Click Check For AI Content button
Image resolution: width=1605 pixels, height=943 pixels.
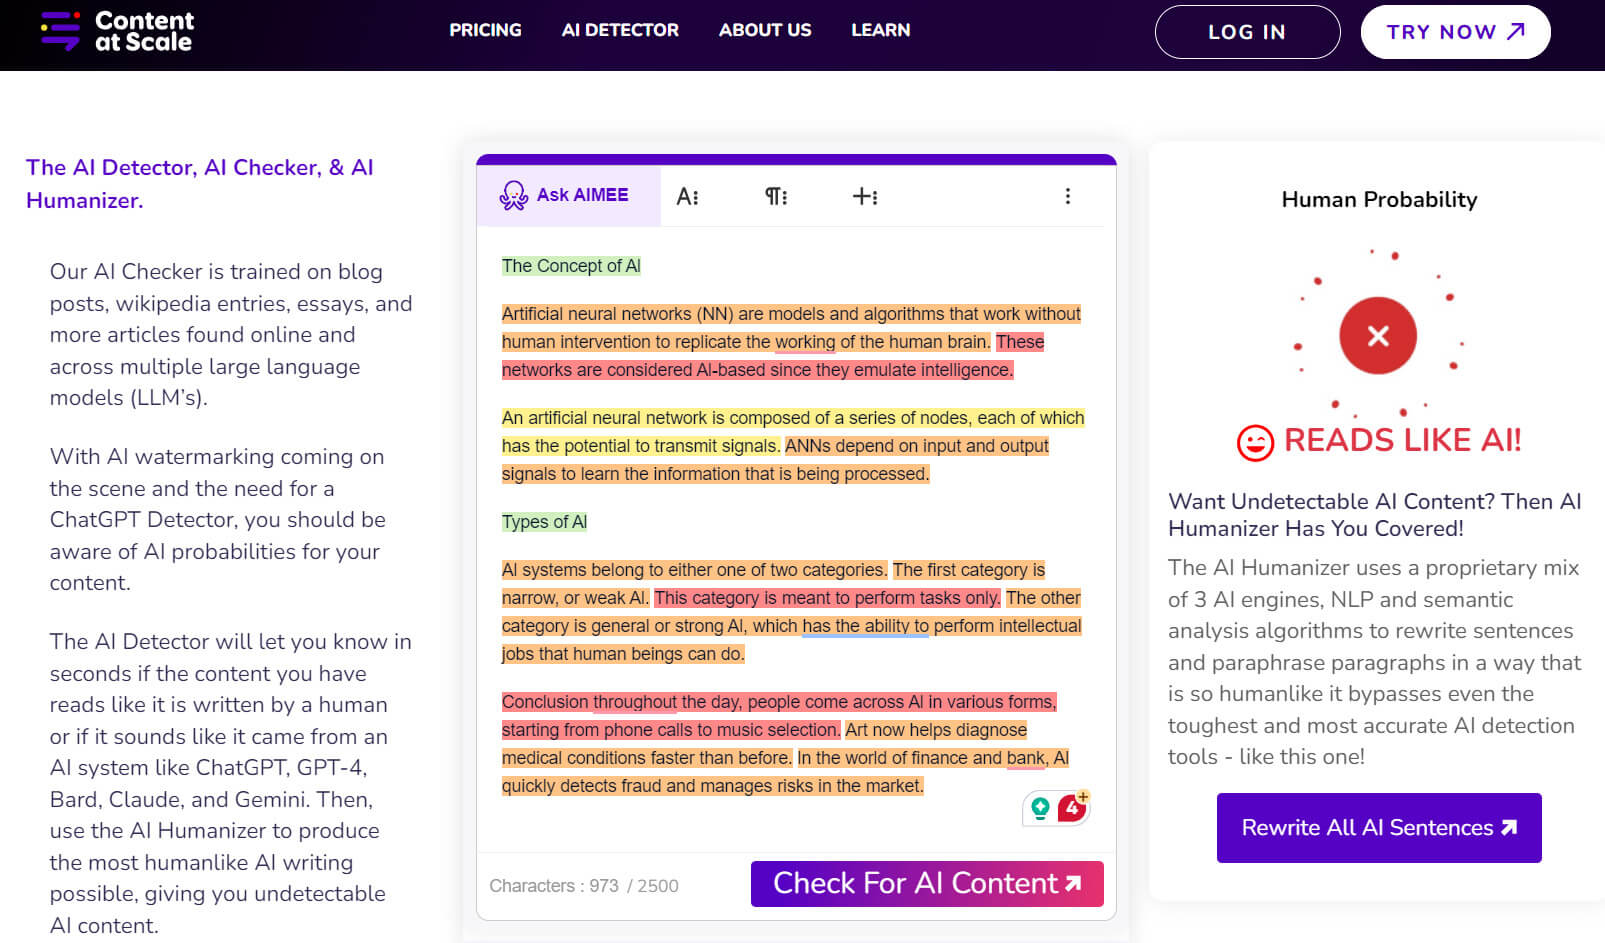click(927, 884)
